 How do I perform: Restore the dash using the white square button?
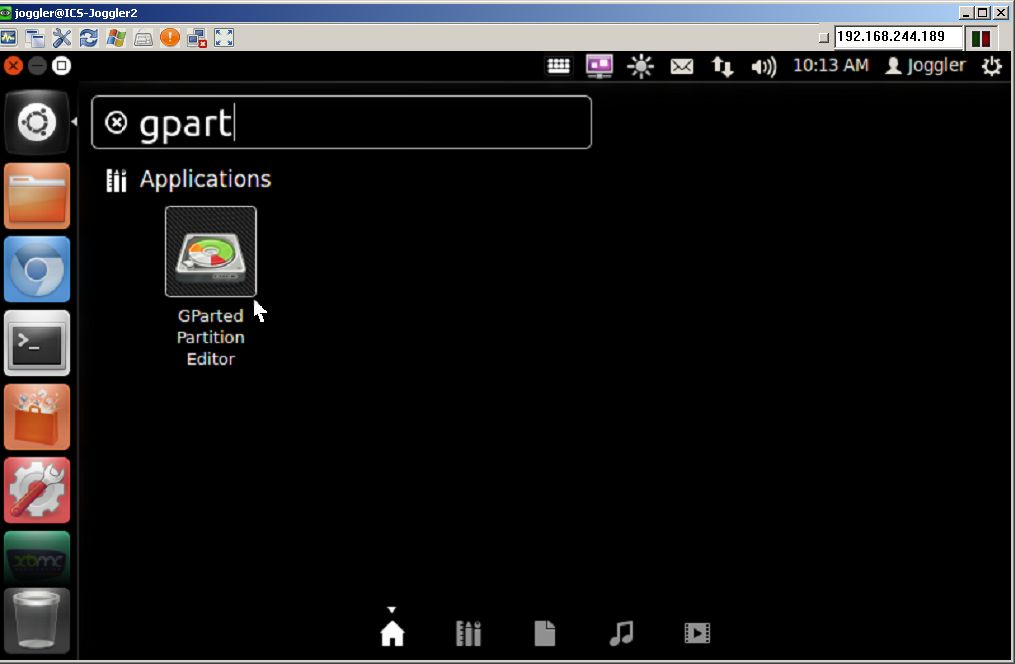pos(61,65)
